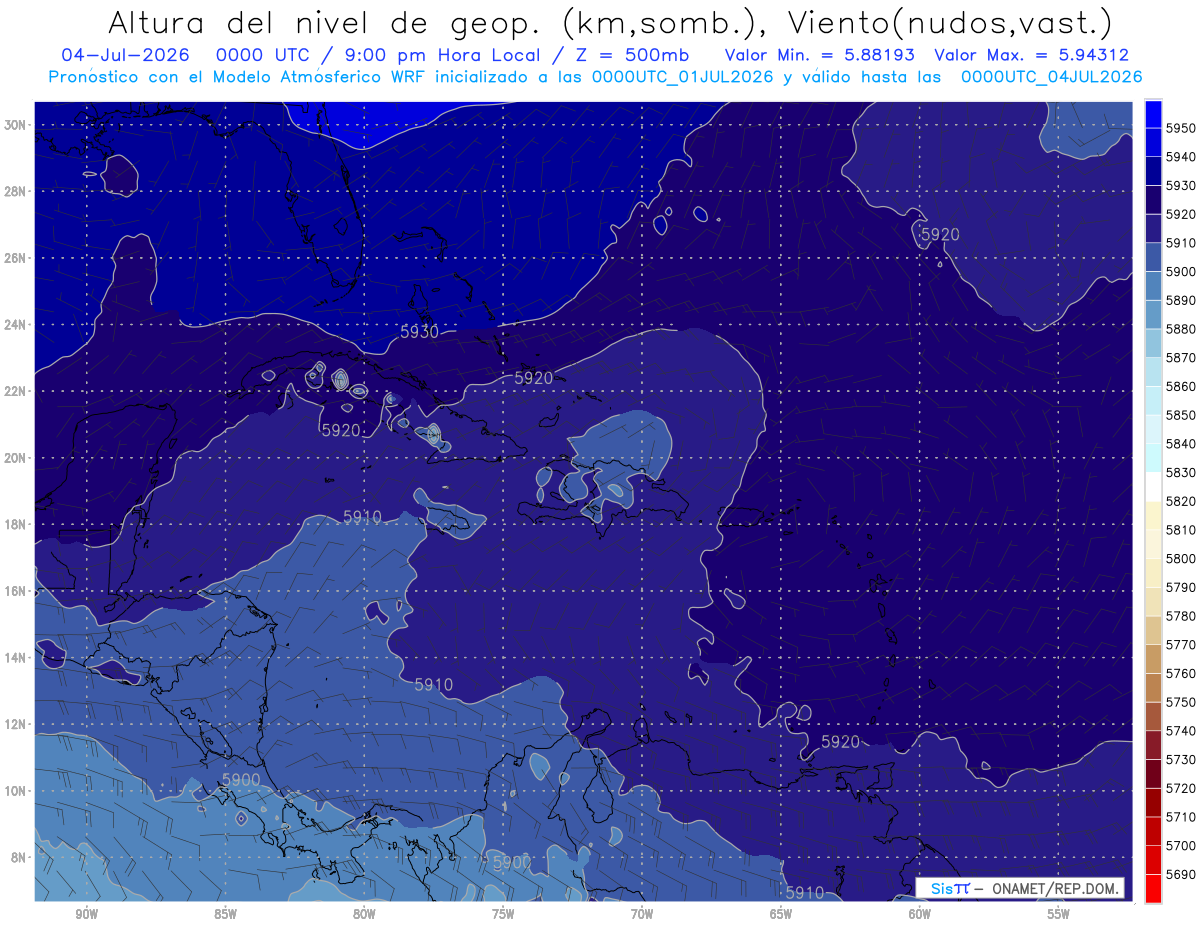Click the '14N' latitude axis label
The image size is (1200, 927).
pyautogui.click(x=16, y=658)
